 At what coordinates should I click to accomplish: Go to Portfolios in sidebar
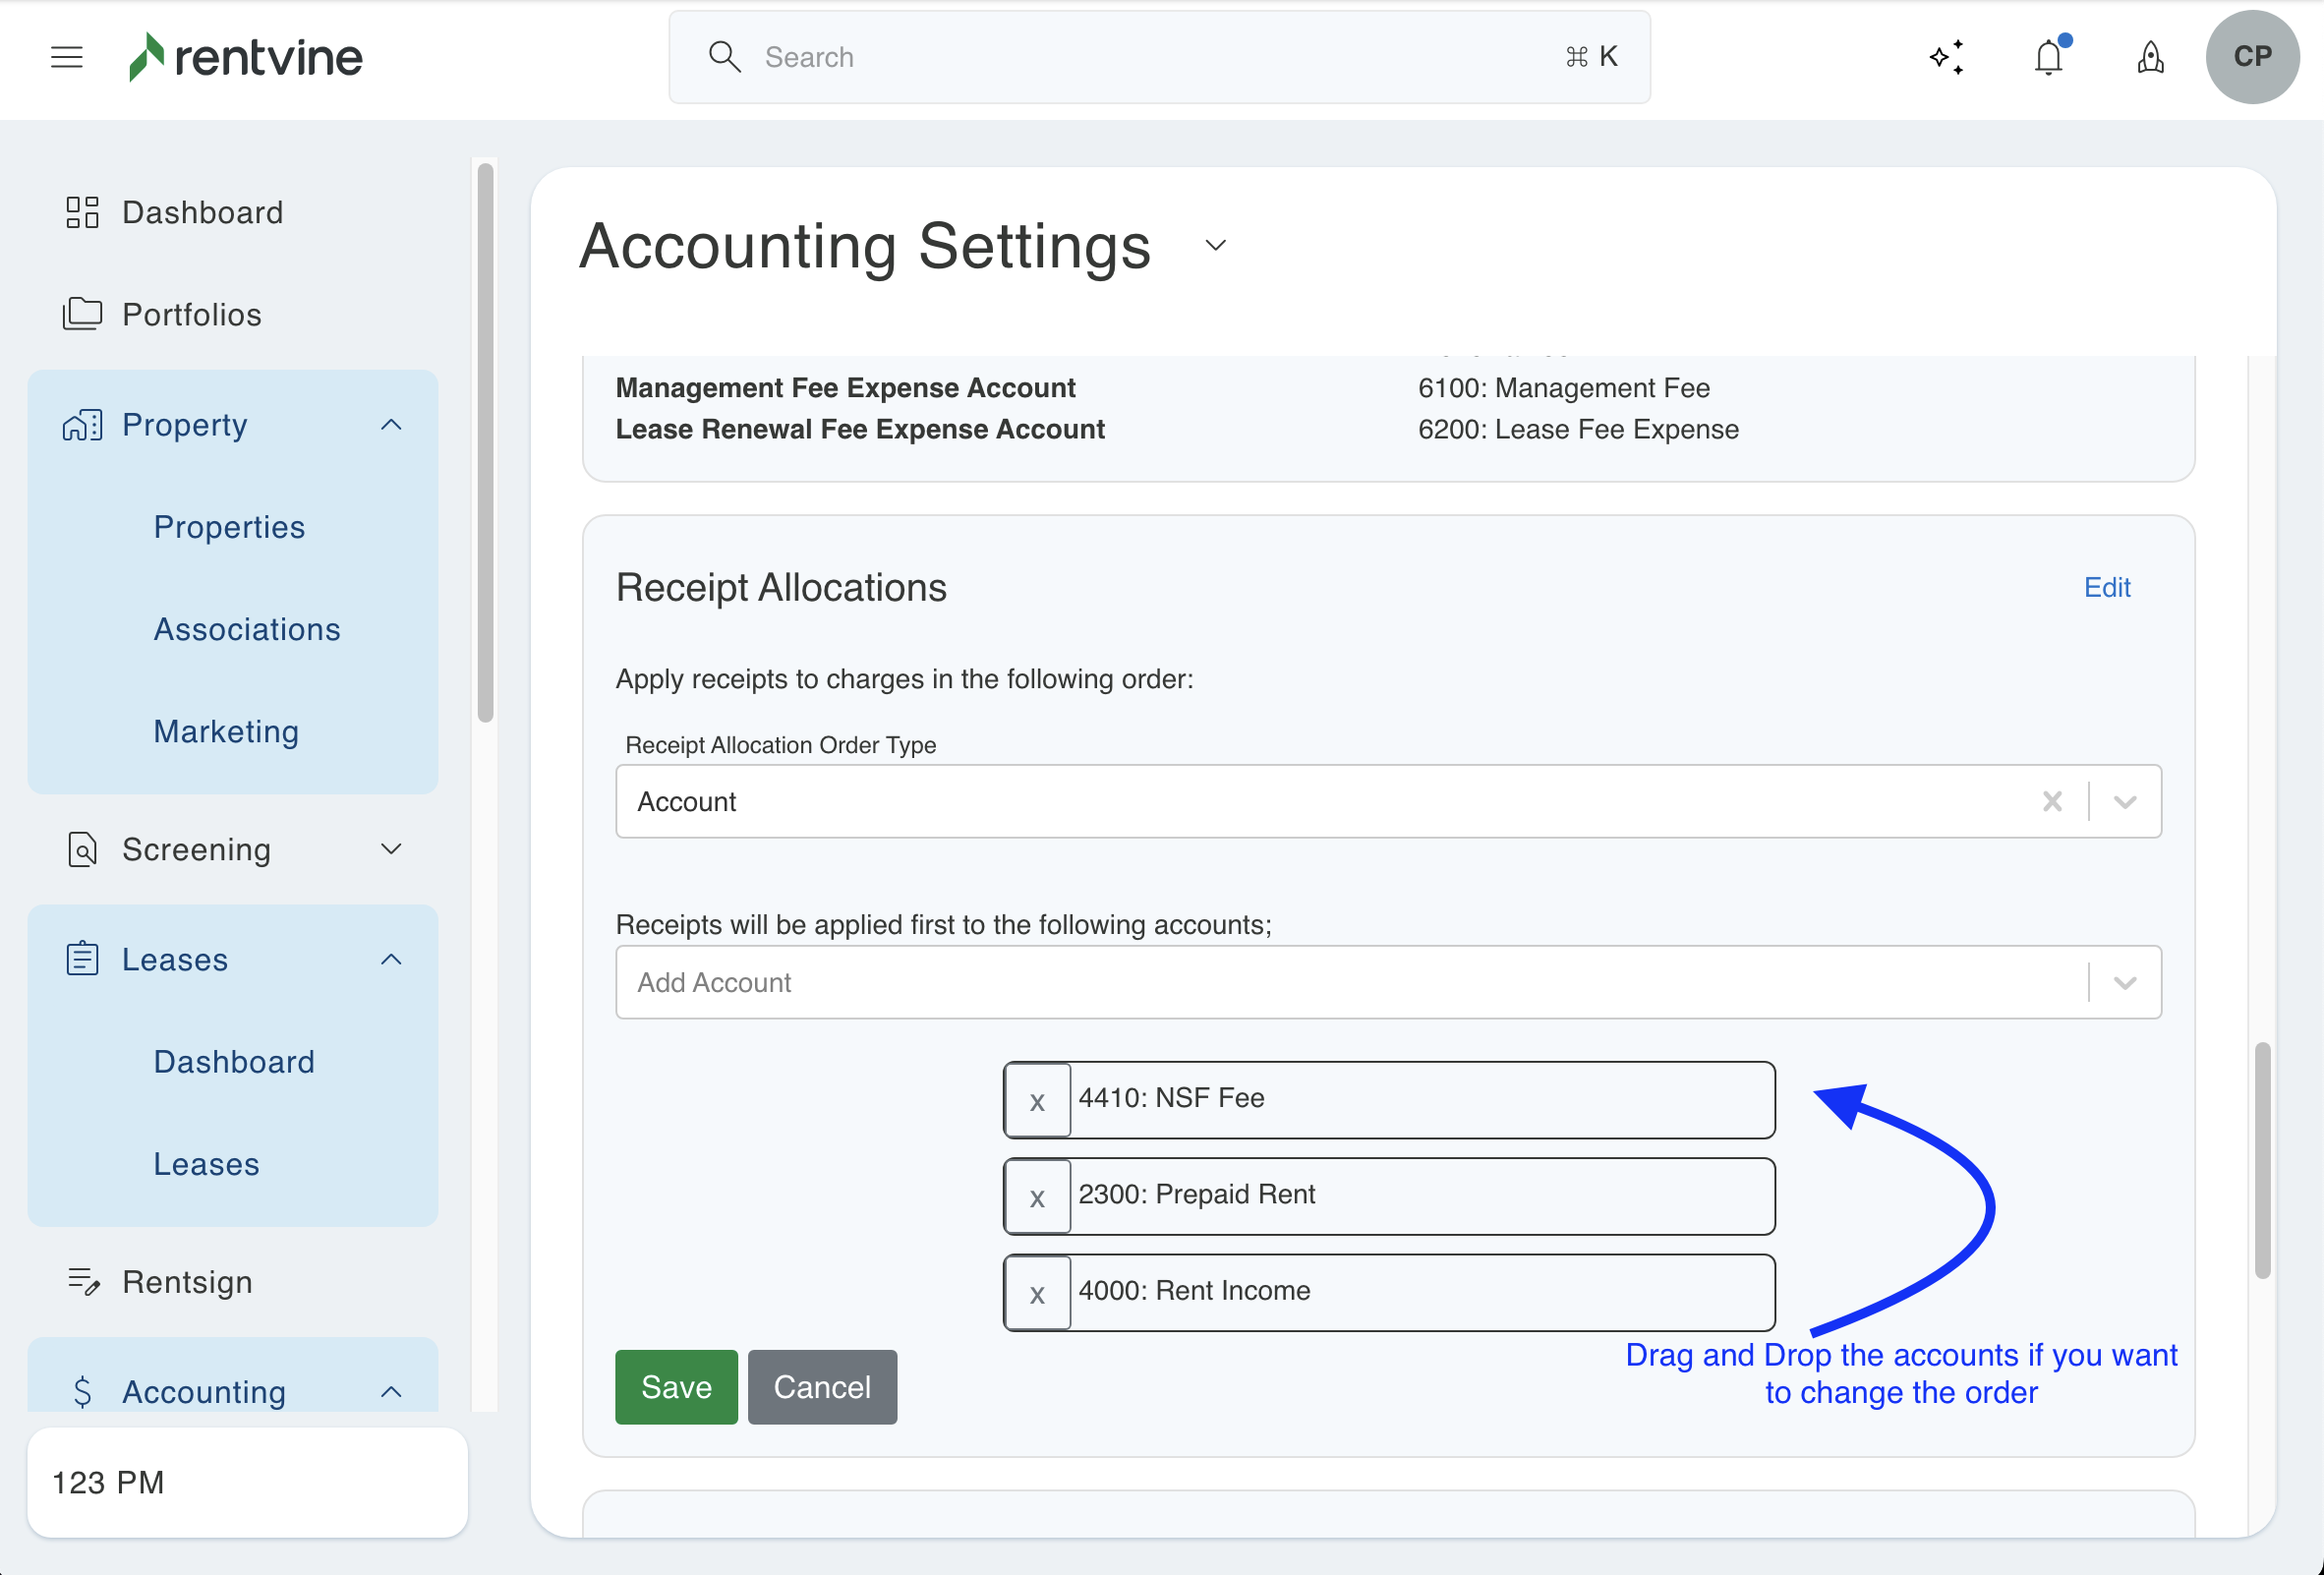191,314
